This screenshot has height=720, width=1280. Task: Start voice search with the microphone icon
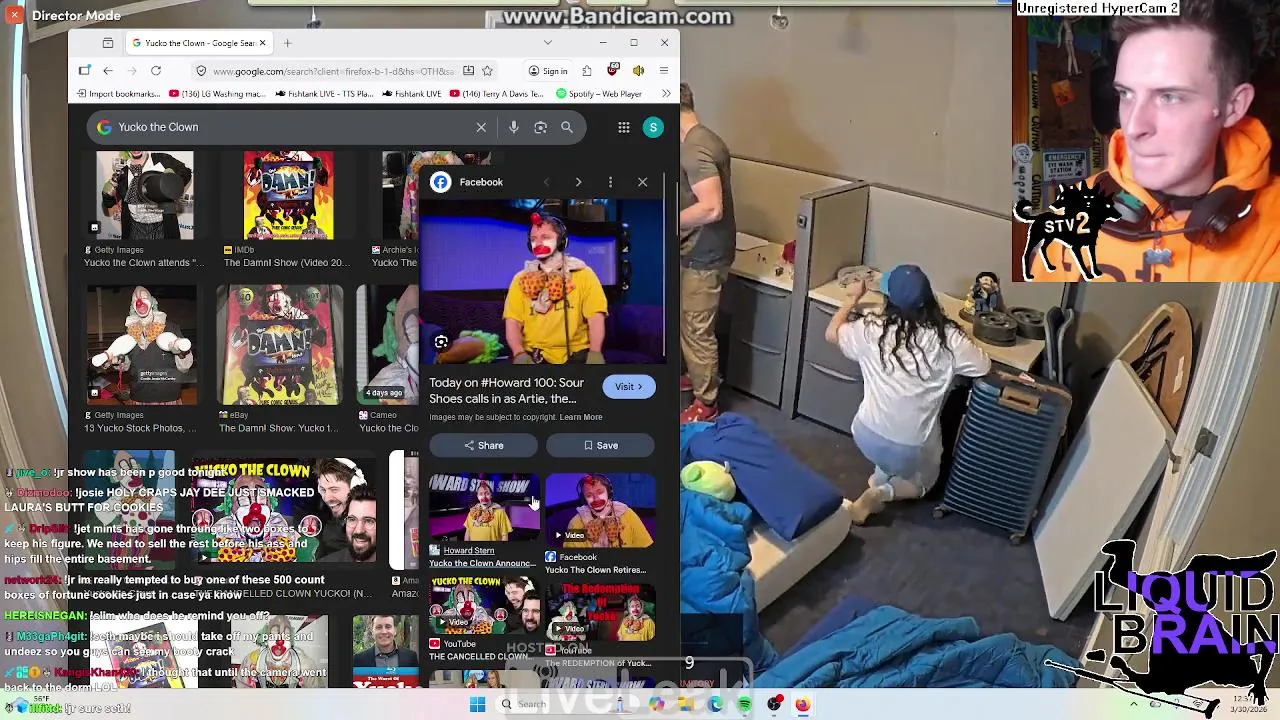[513, 127]
